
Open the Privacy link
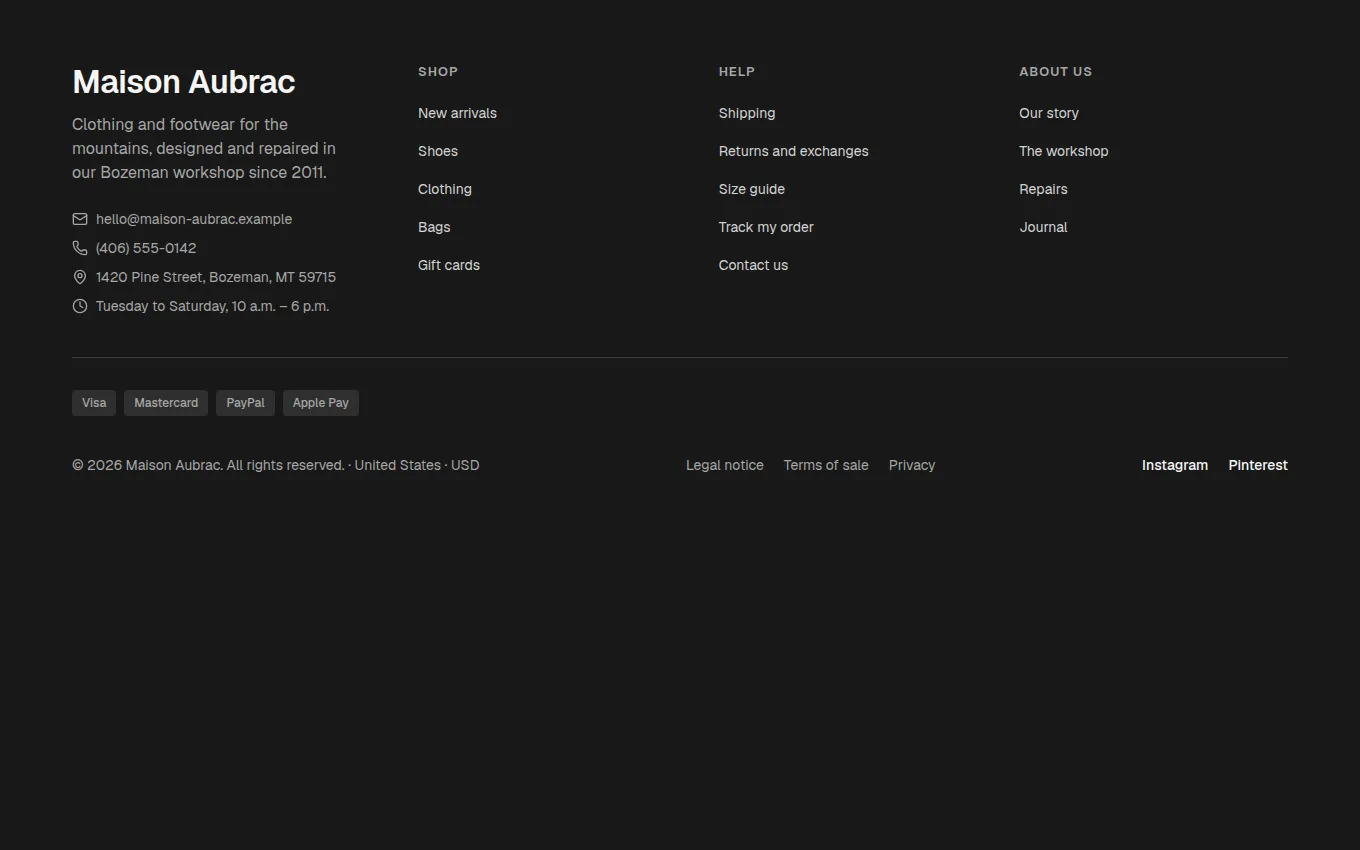point(912,465)
